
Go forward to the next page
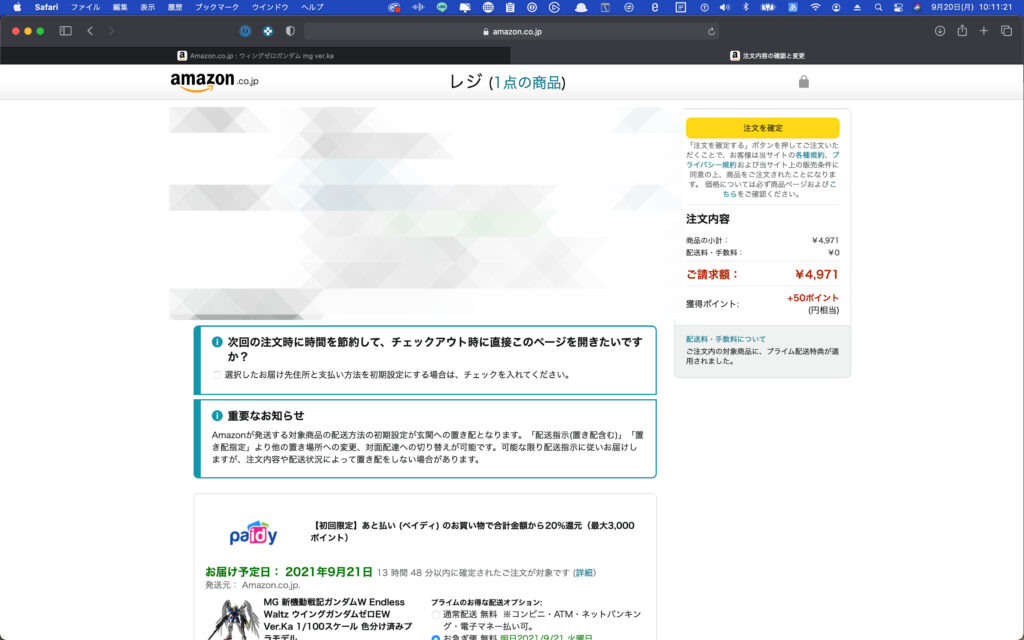pos(111,31)
